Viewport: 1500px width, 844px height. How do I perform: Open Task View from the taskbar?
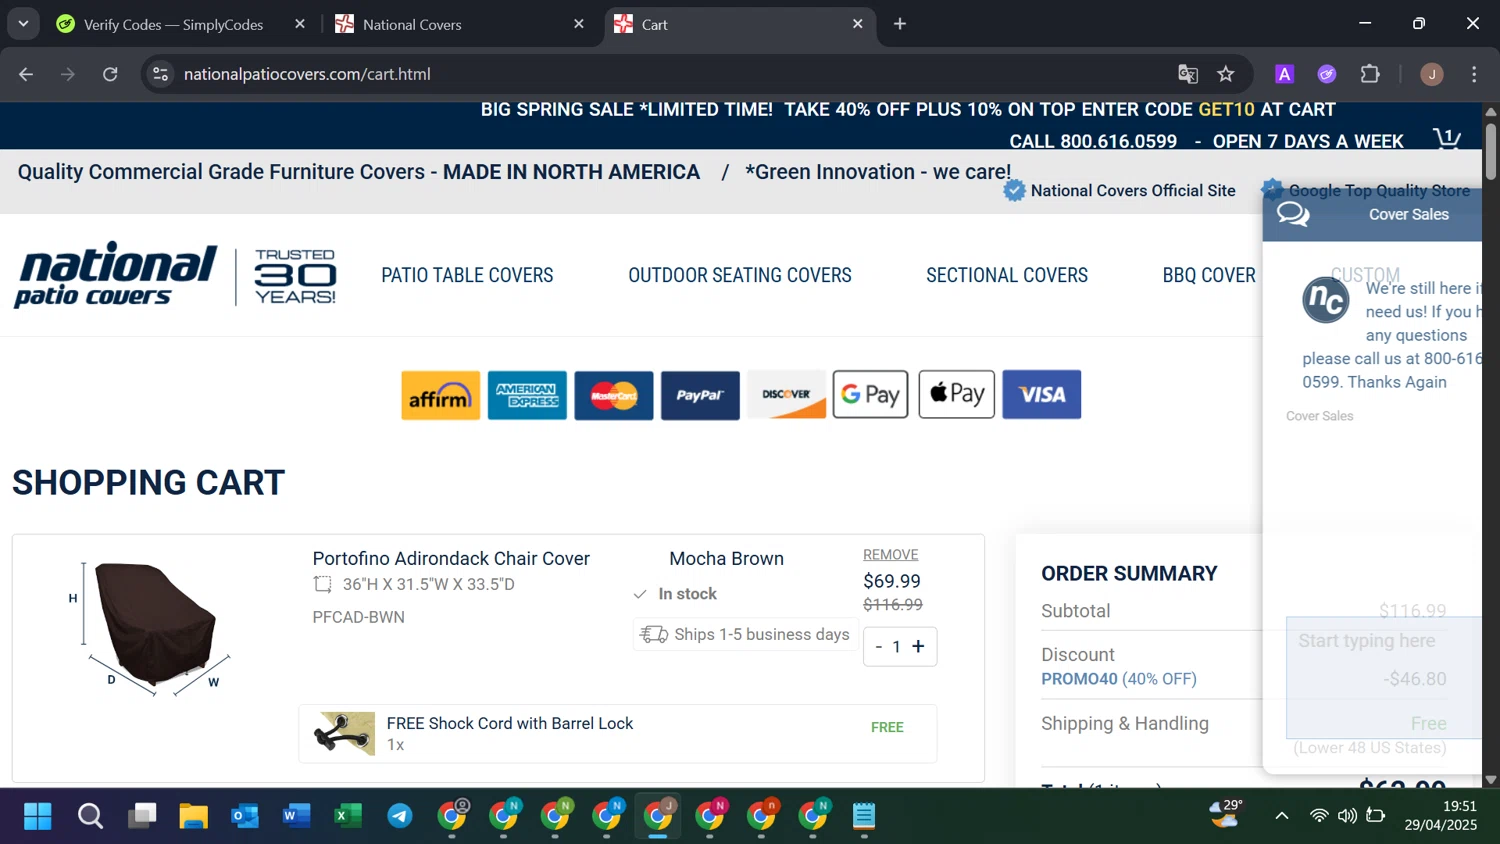tap(142, 816)
